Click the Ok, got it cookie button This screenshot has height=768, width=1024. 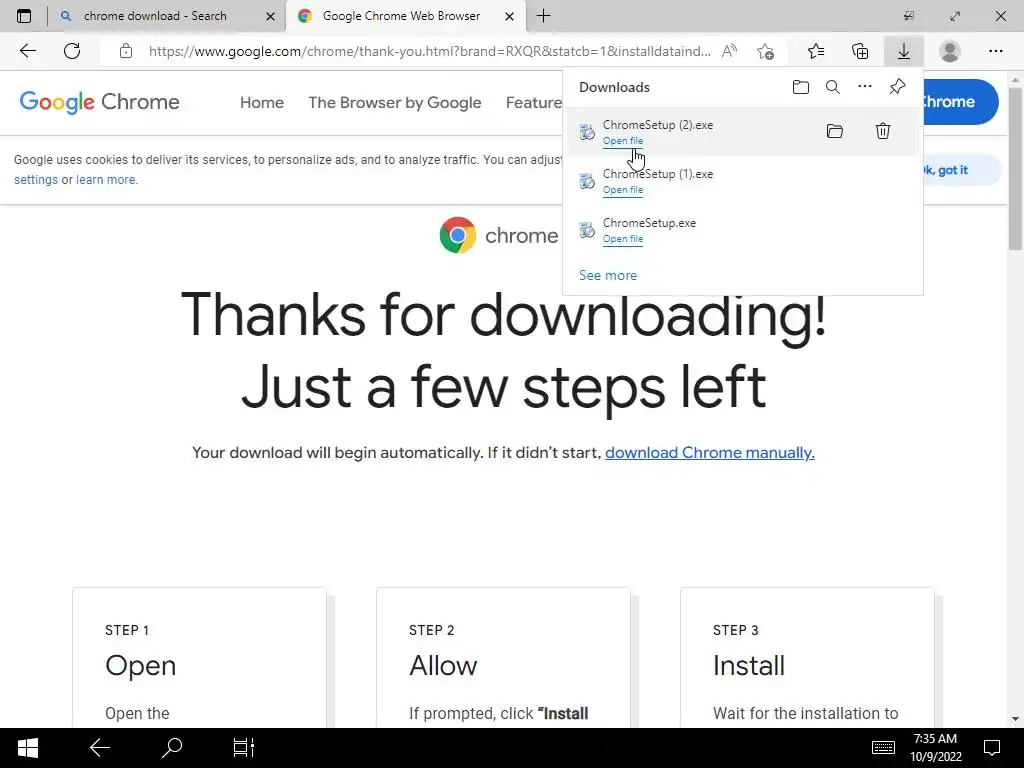(961, 170)
